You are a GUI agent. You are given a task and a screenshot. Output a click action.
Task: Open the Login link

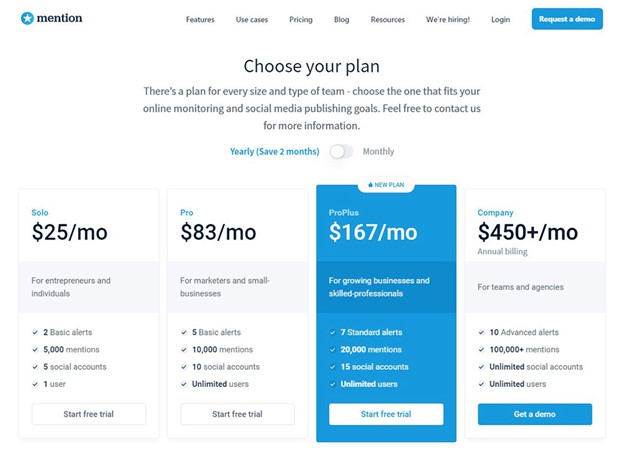pos(500,20)
